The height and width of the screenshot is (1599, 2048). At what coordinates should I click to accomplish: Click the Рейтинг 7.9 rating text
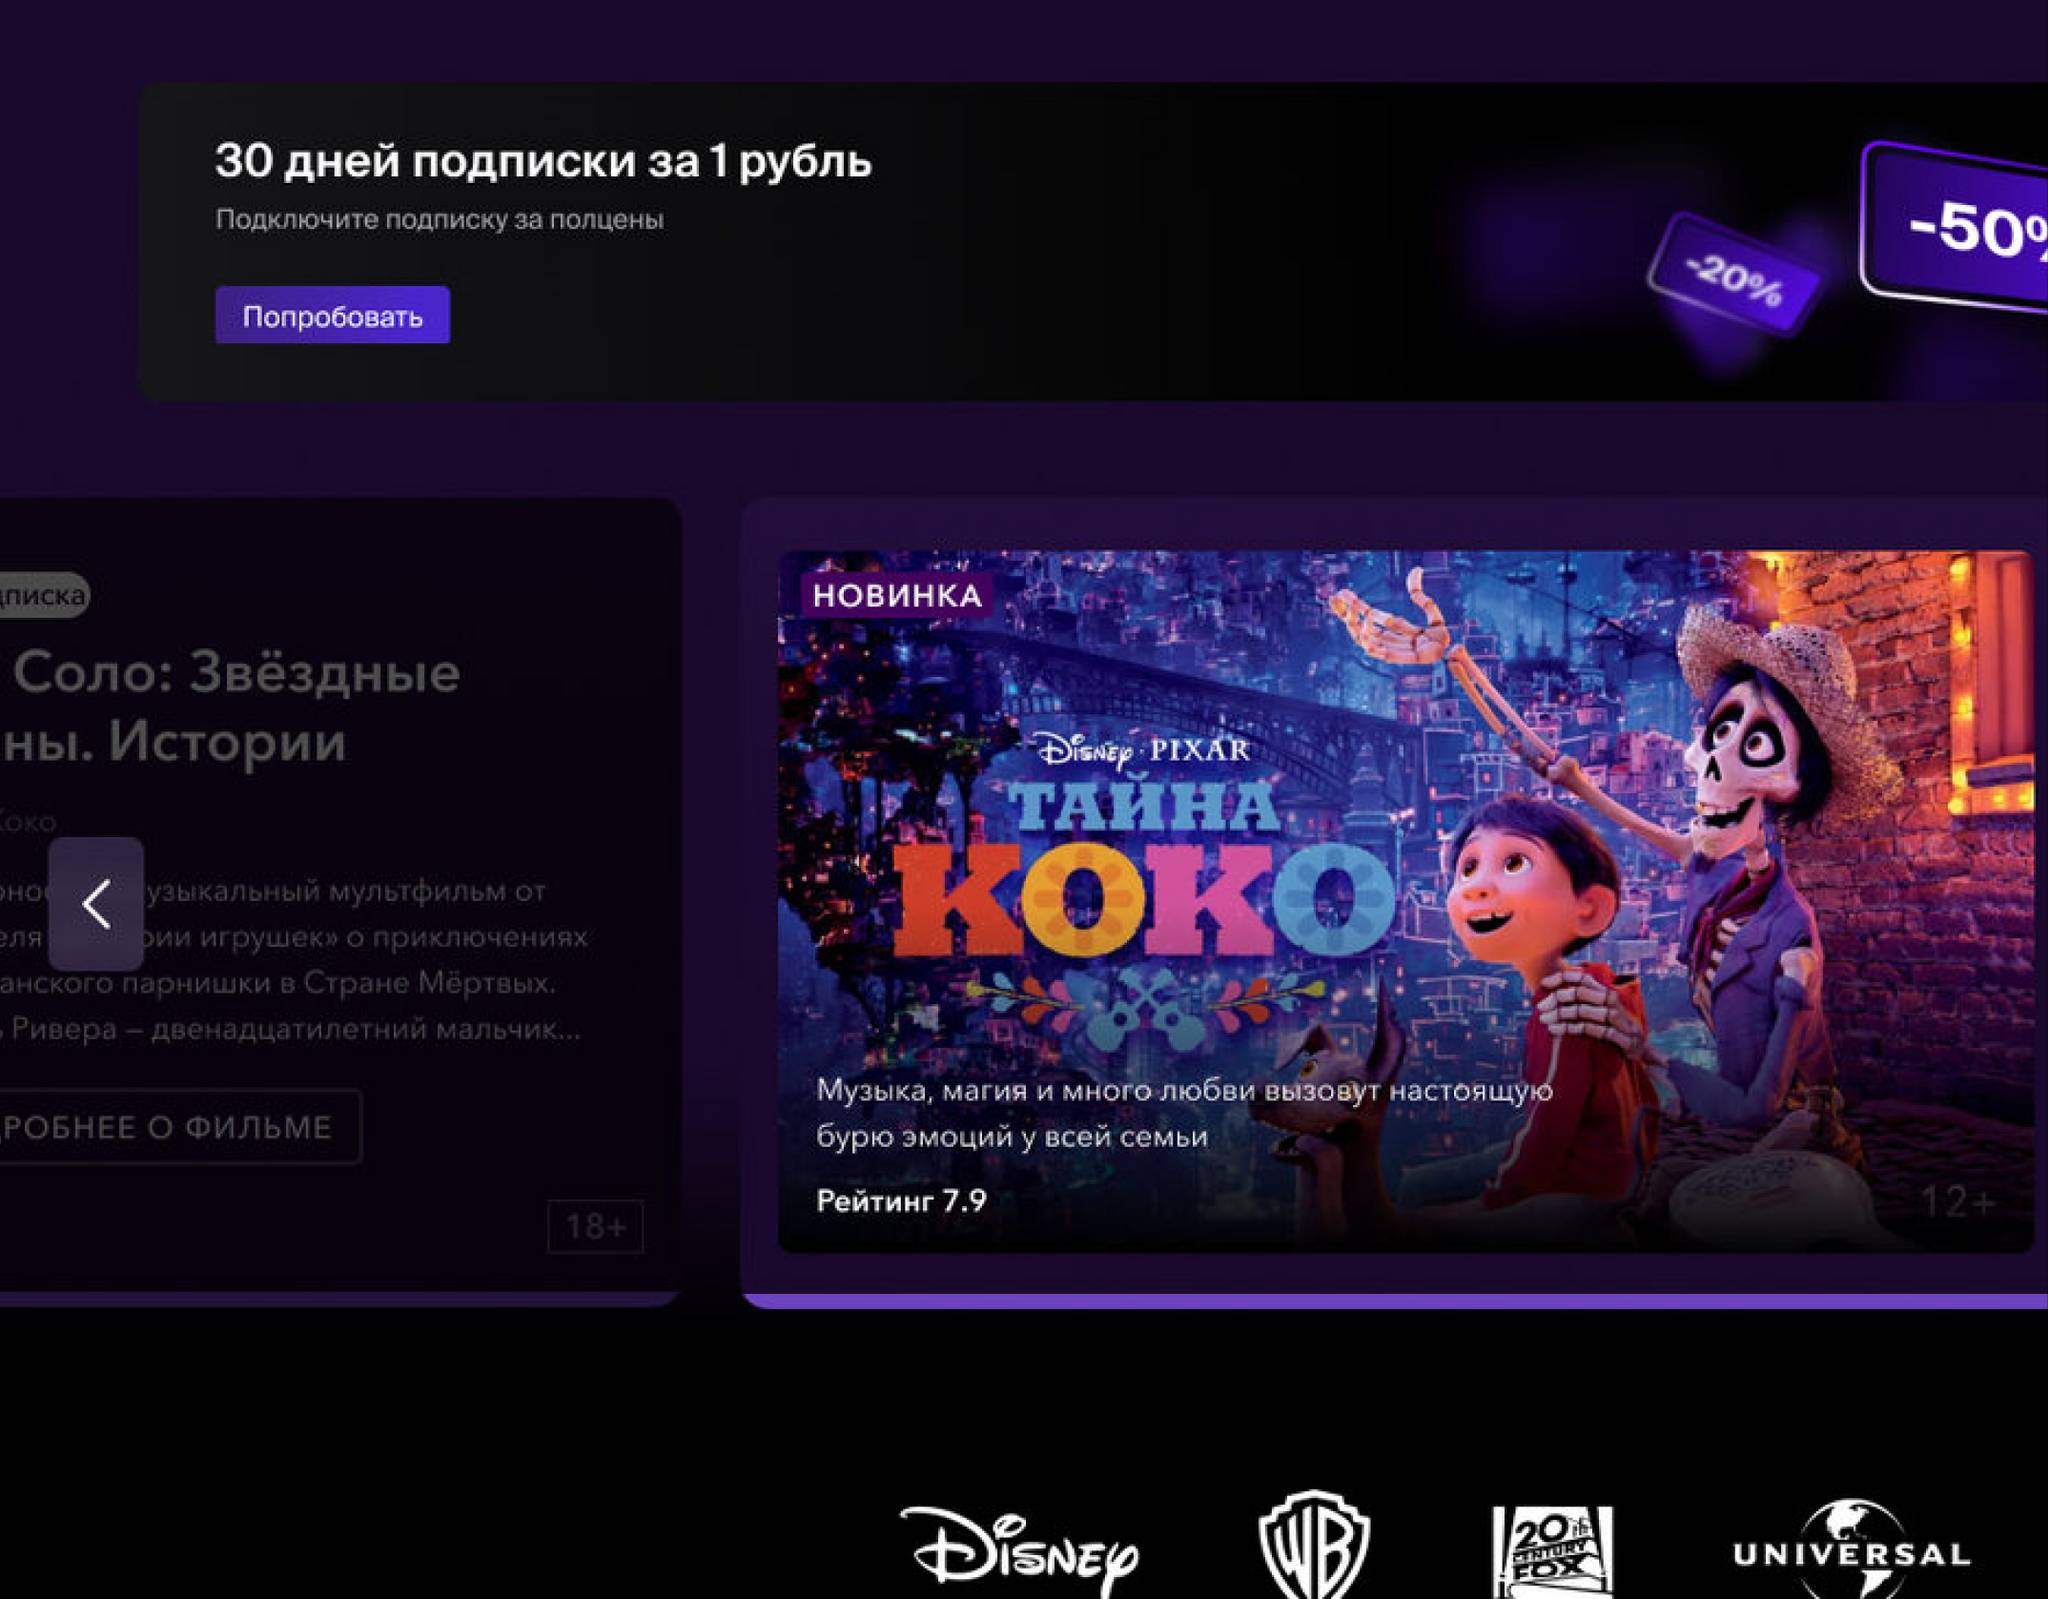(901, 1200)
